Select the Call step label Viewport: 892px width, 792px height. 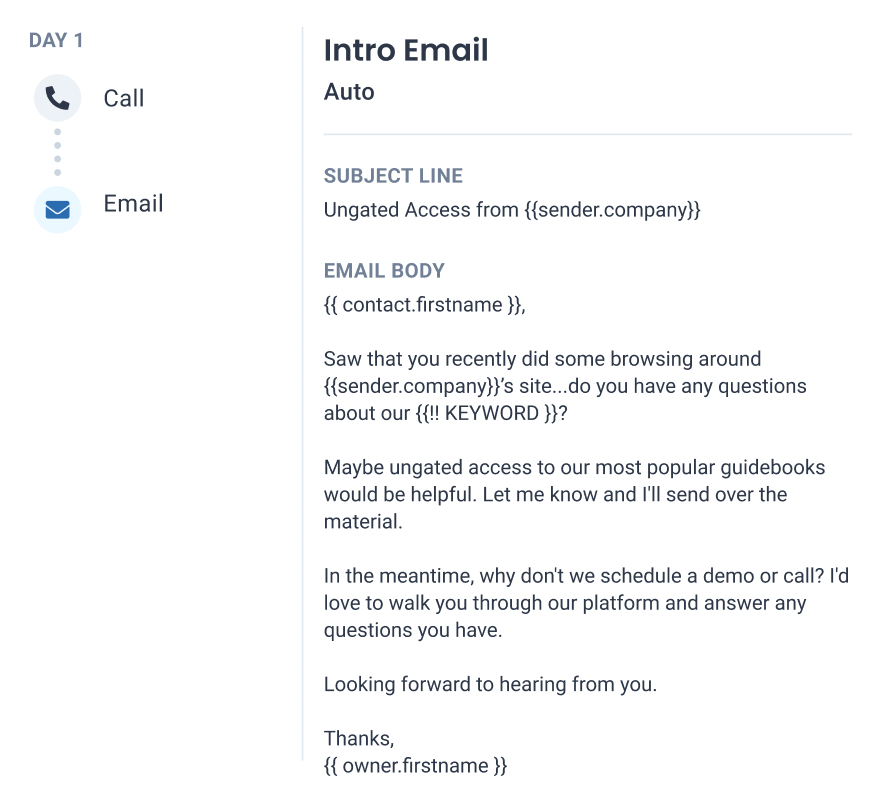click(123, 98)
